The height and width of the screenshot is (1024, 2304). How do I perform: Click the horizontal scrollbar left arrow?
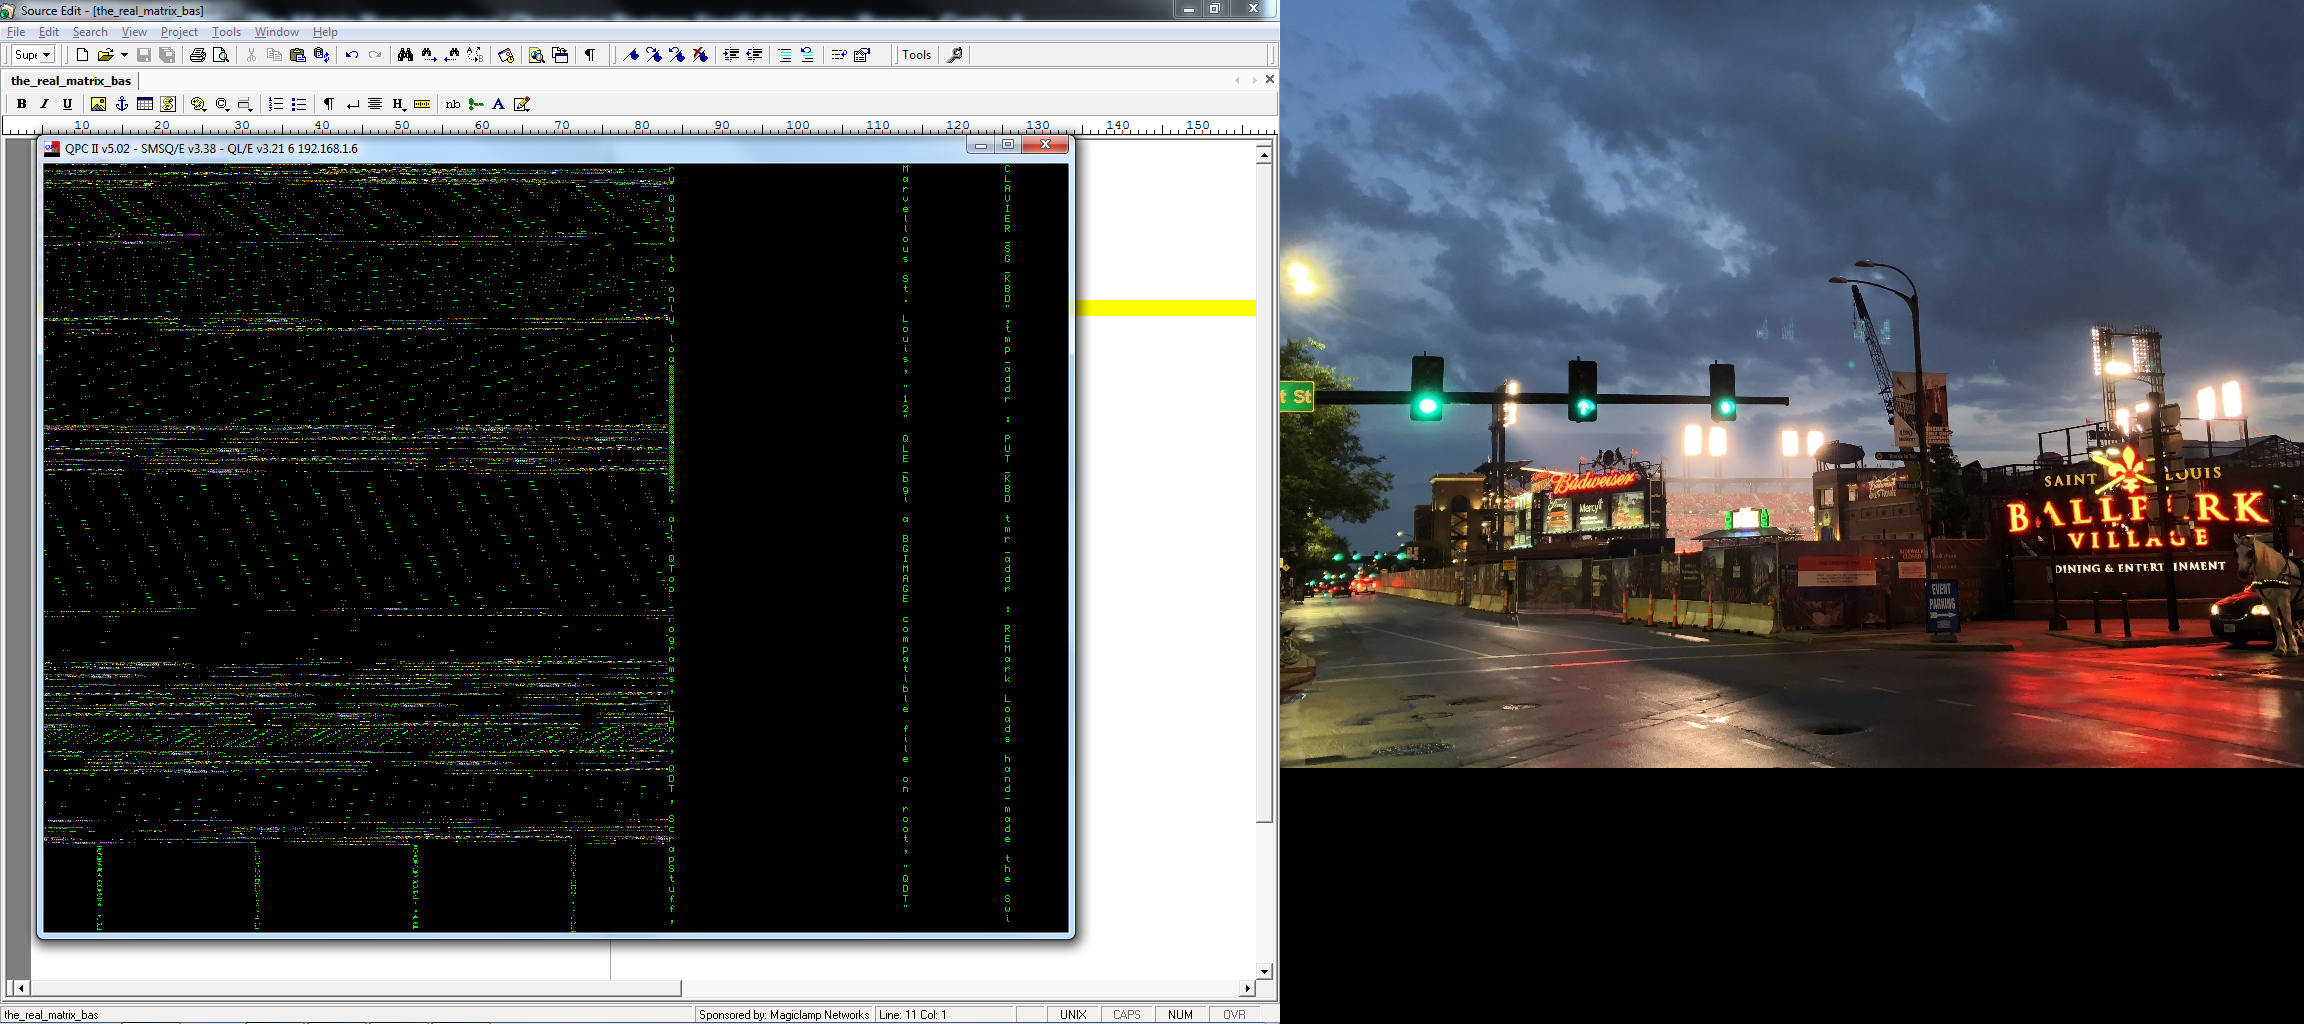click(x=22, y=988)
